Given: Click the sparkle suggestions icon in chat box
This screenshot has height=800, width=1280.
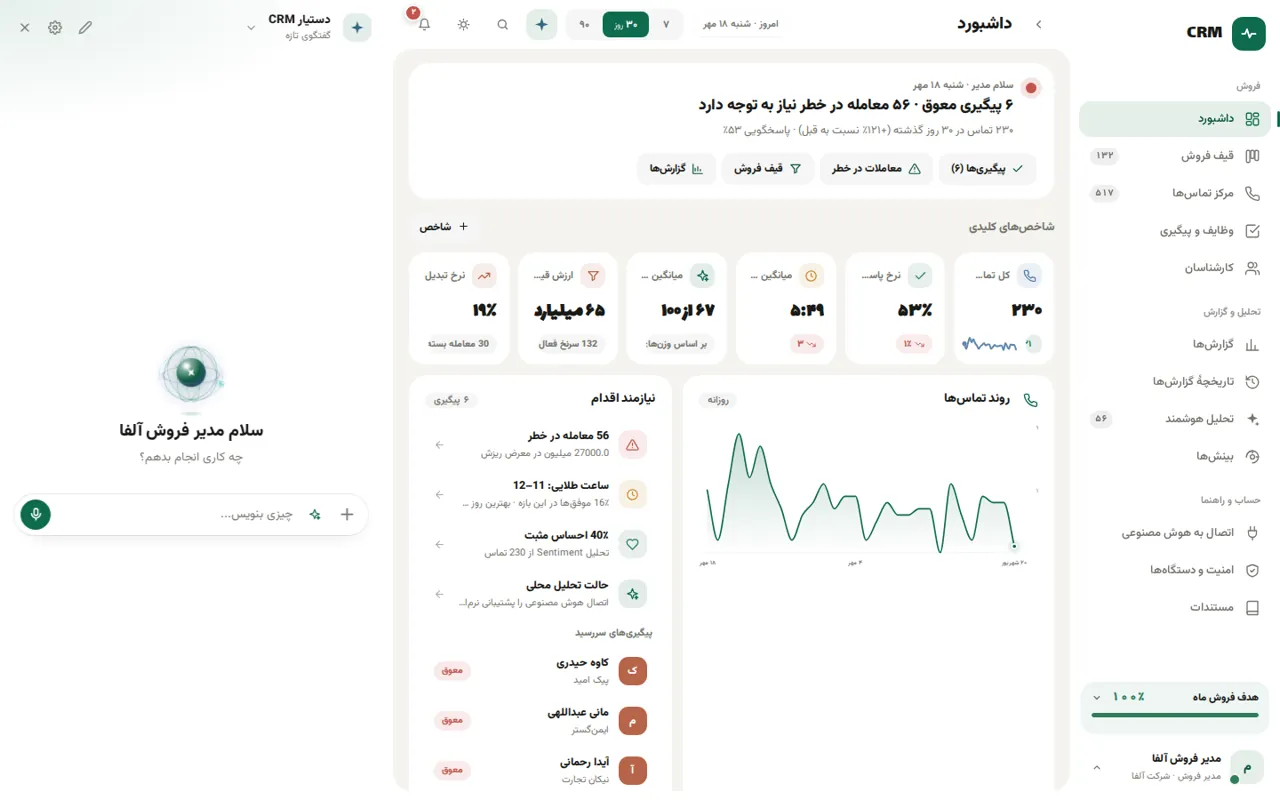Looking at the screenshot, I should pyautogui.click(x=315, y=514).
